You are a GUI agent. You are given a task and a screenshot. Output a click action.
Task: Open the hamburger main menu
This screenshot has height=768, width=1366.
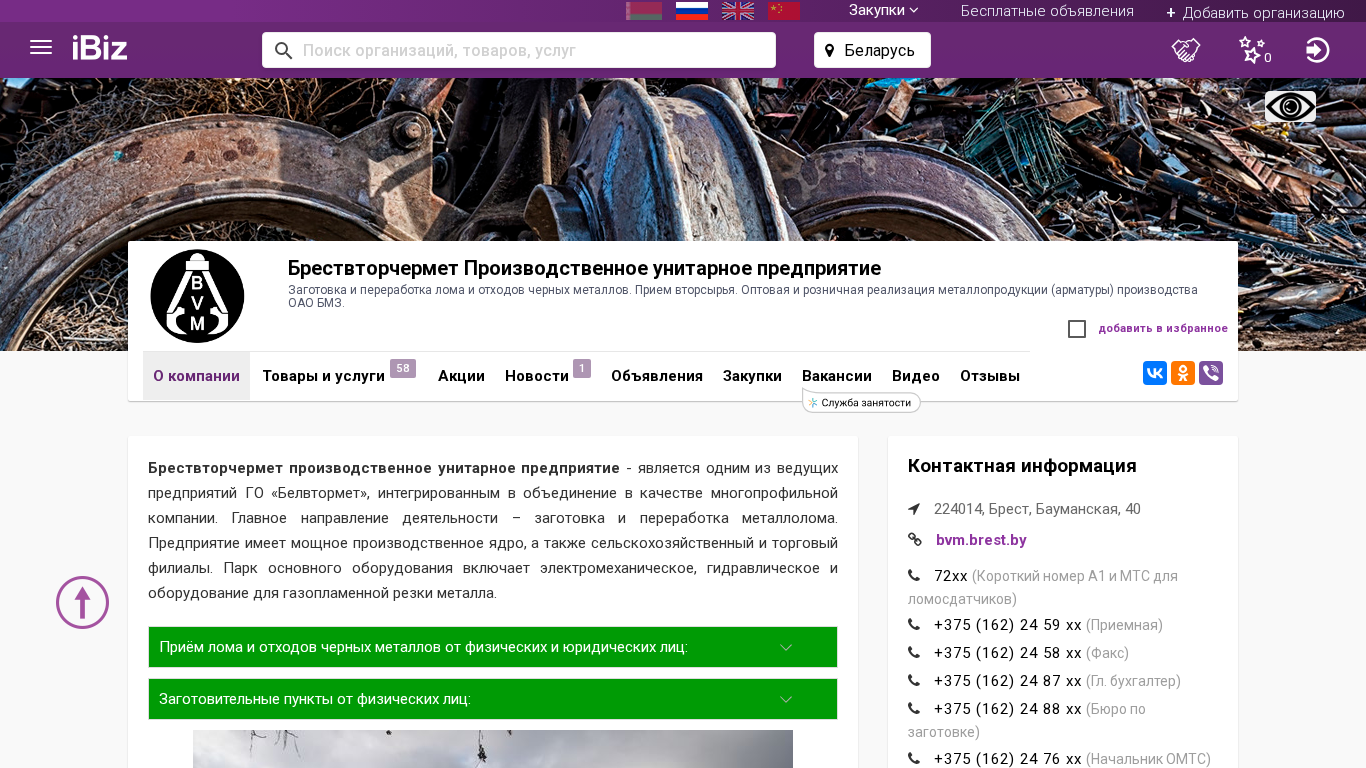pyautogui.click(x=41, y=48)
